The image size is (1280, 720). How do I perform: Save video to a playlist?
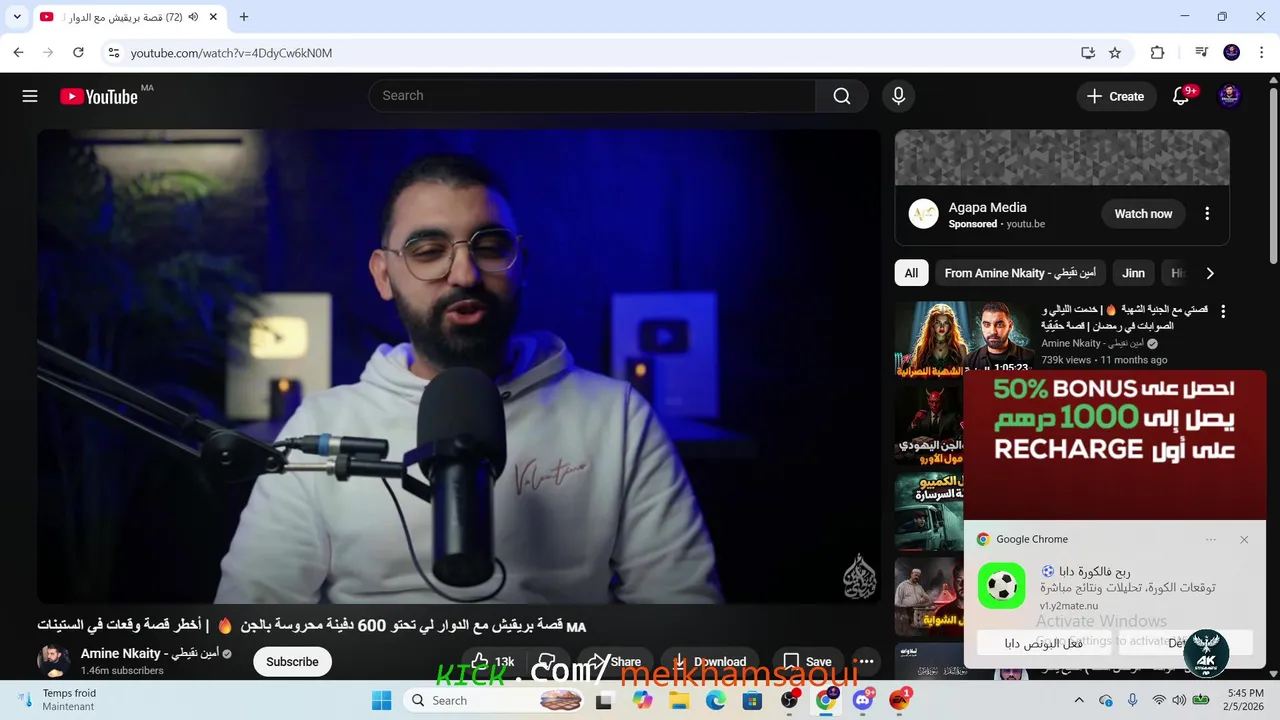pos(807,661)
